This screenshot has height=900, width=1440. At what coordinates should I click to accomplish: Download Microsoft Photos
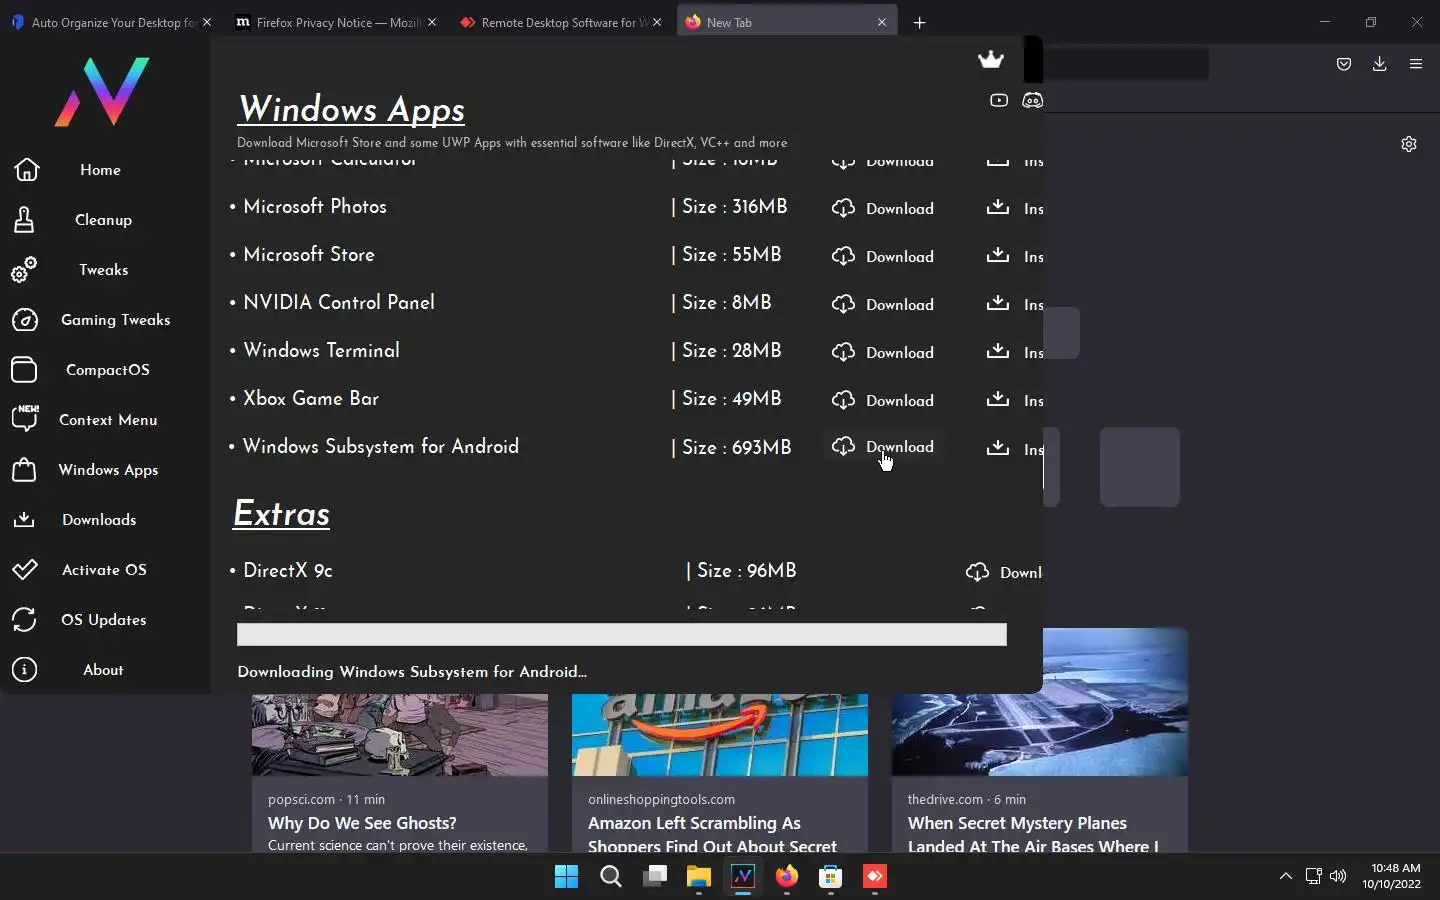[883, 208]
